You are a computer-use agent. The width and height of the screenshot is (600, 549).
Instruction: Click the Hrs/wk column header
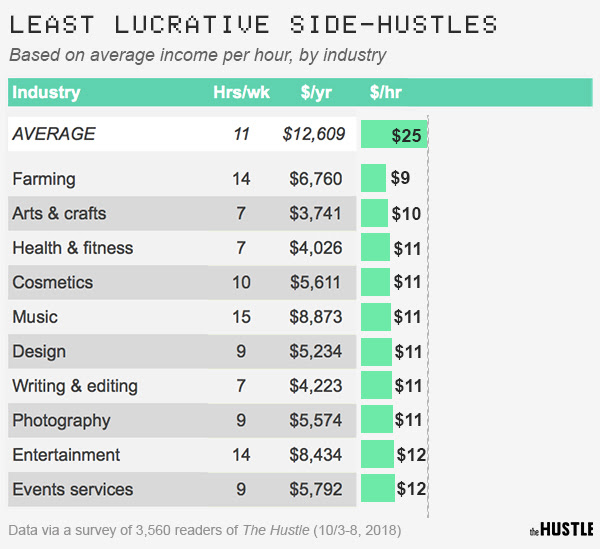point(241,92)
